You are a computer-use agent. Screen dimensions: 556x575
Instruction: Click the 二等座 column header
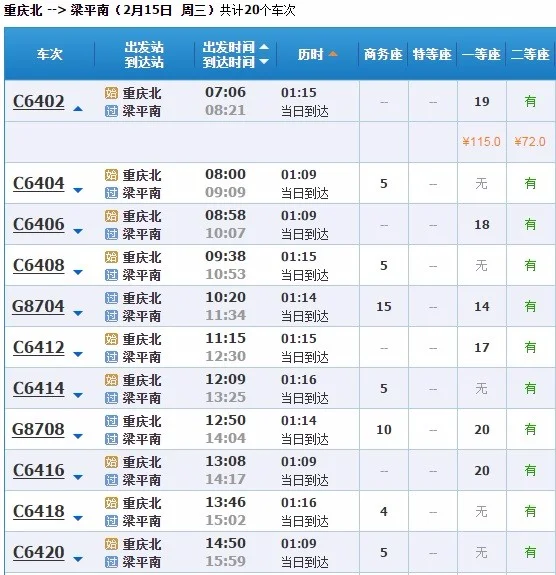pos(530,54)
